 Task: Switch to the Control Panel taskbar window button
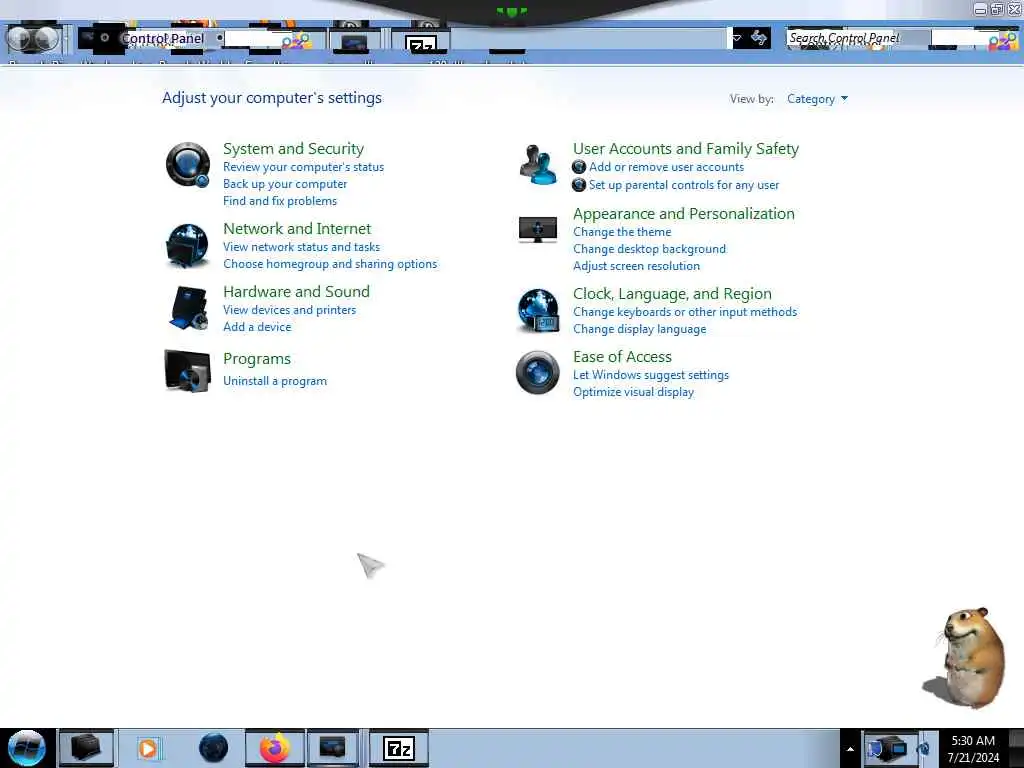coord(332,748)
